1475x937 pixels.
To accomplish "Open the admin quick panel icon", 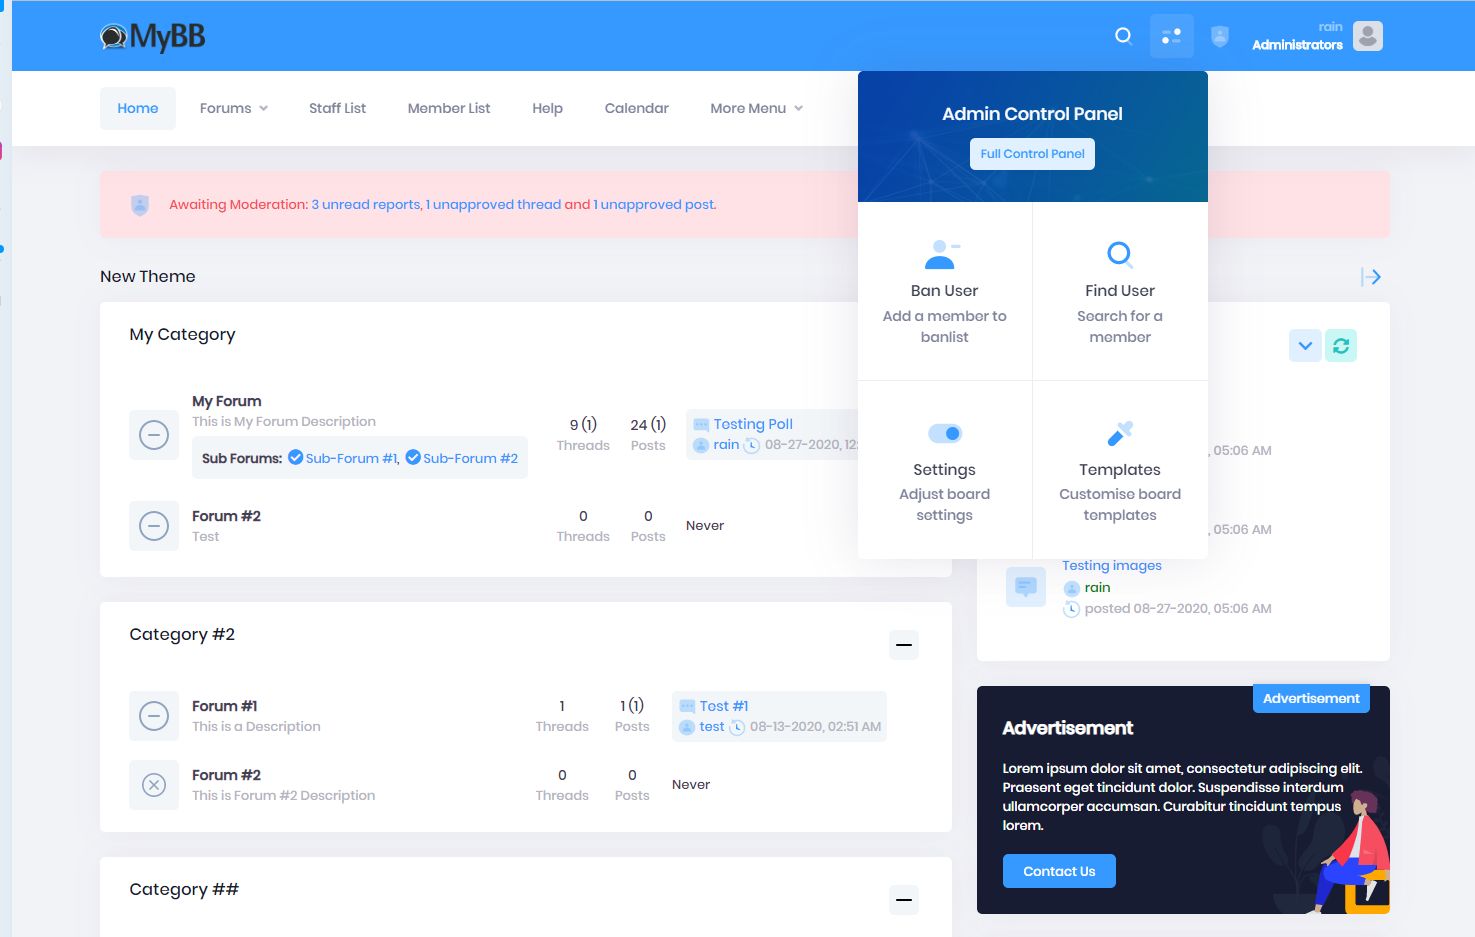I will click(x=1171, y=36).
